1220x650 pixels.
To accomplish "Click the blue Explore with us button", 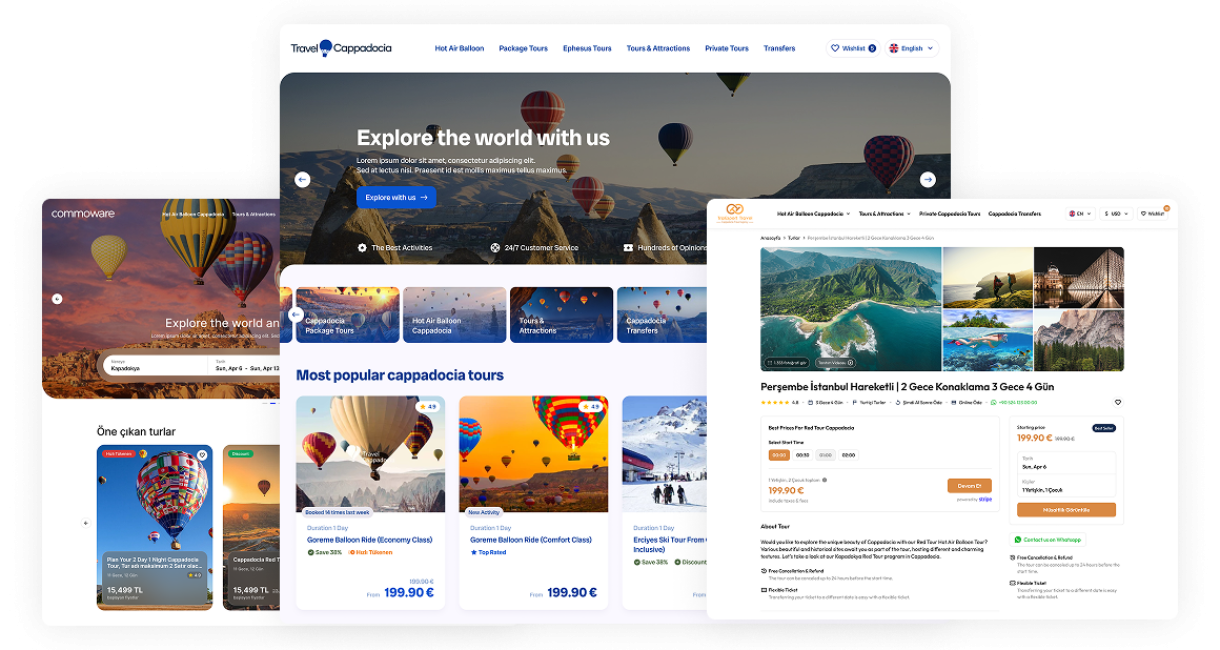I will 396,198.
